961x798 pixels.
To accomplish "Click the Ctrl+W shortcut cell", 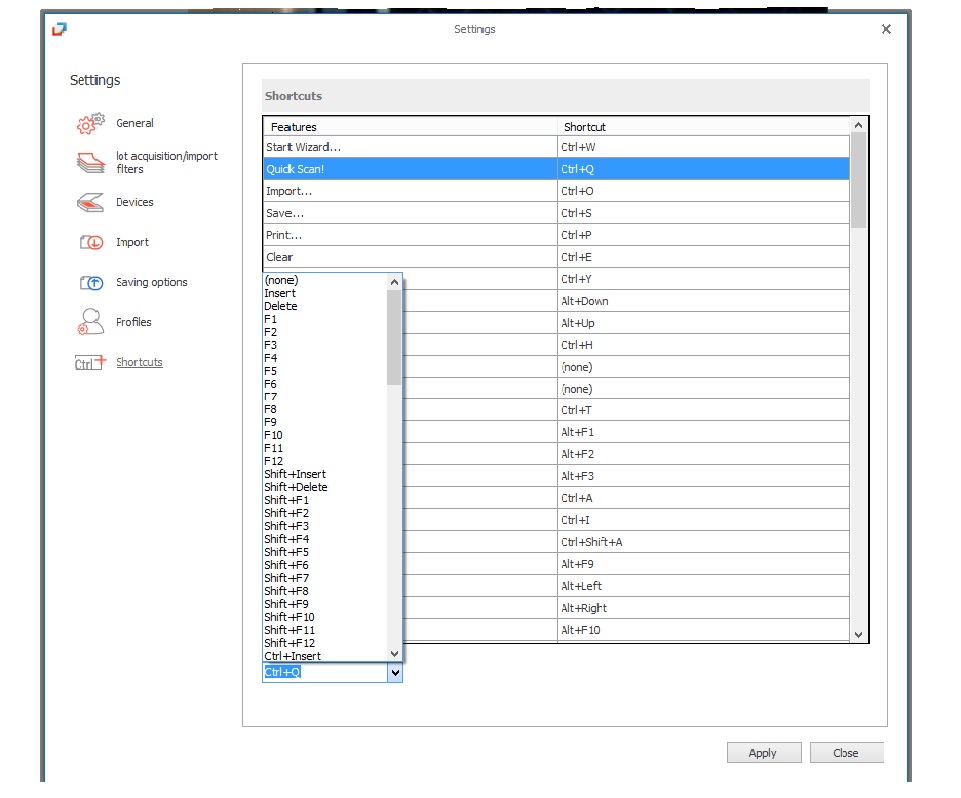I will 704,147.
